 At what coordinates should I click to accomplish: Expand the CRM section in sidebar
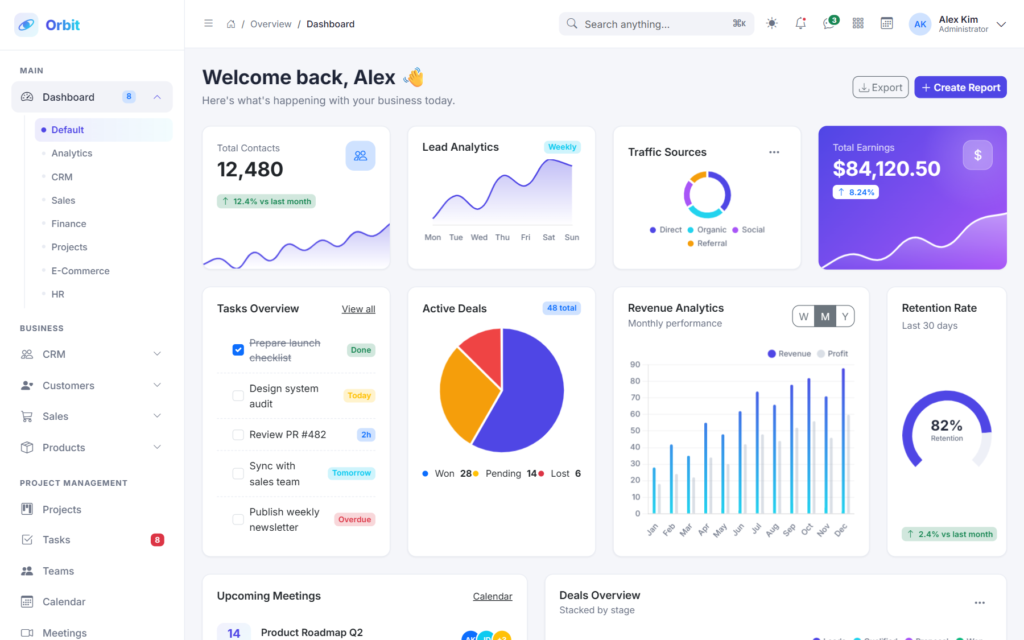pos(91,354)
